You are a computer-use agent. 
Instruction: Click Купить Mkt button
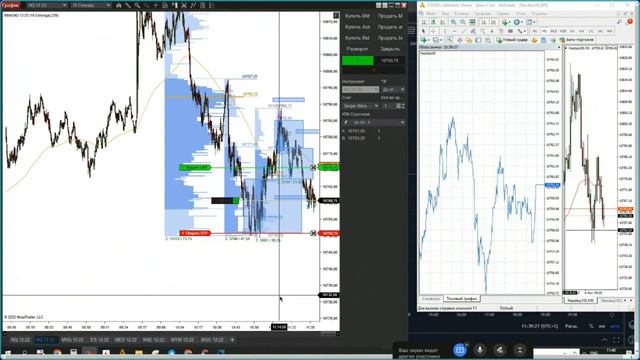pos(357,16)
